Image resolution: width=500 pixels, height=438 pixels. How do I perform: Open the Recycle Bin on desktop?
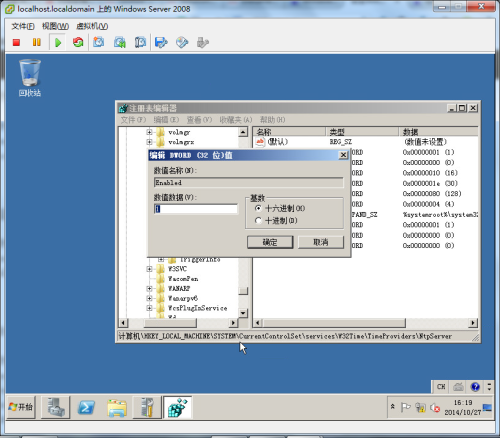[30, 78]
